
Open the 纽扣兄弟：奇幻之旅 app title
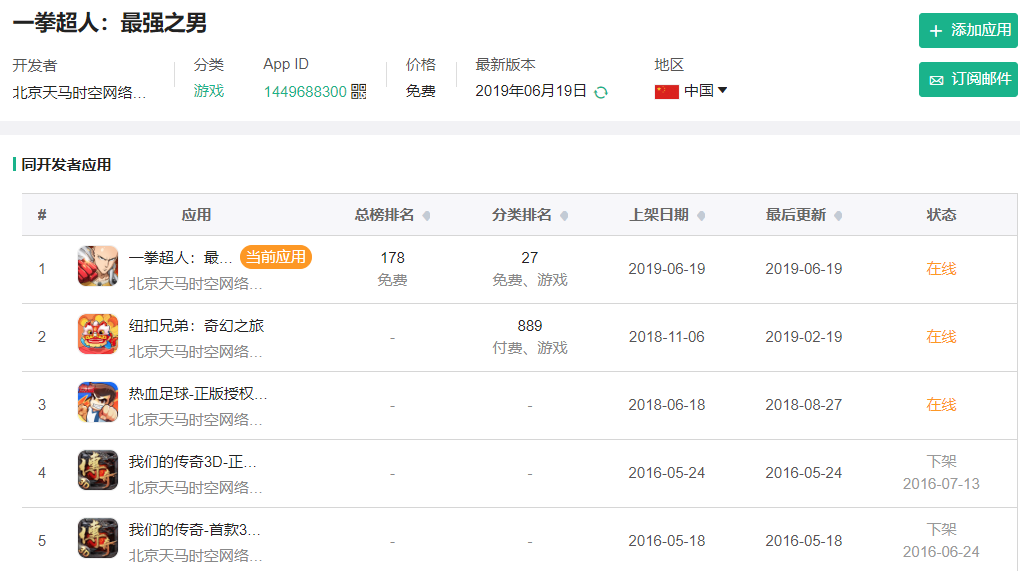196,326
